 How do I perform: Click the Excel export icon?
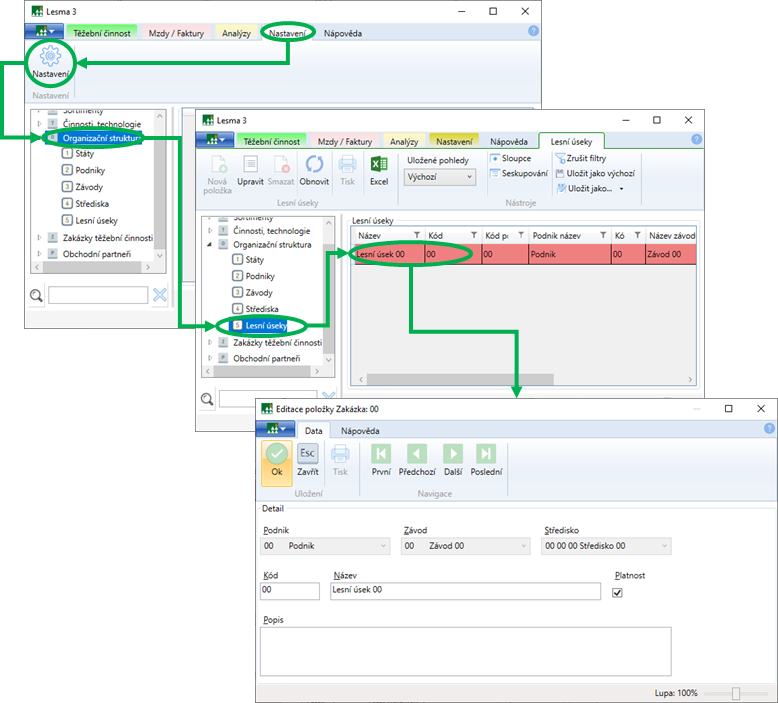[378, 170]
